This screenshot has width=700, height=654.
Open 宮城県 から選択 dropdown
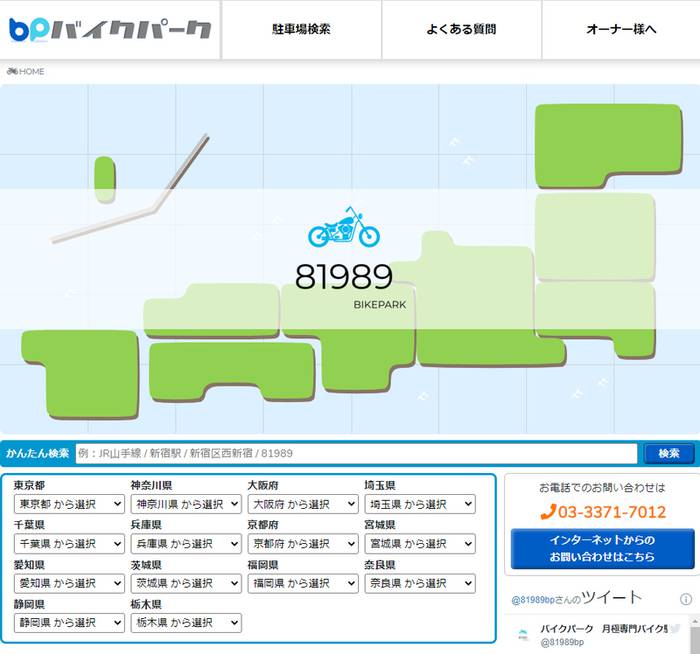(420, 544)
